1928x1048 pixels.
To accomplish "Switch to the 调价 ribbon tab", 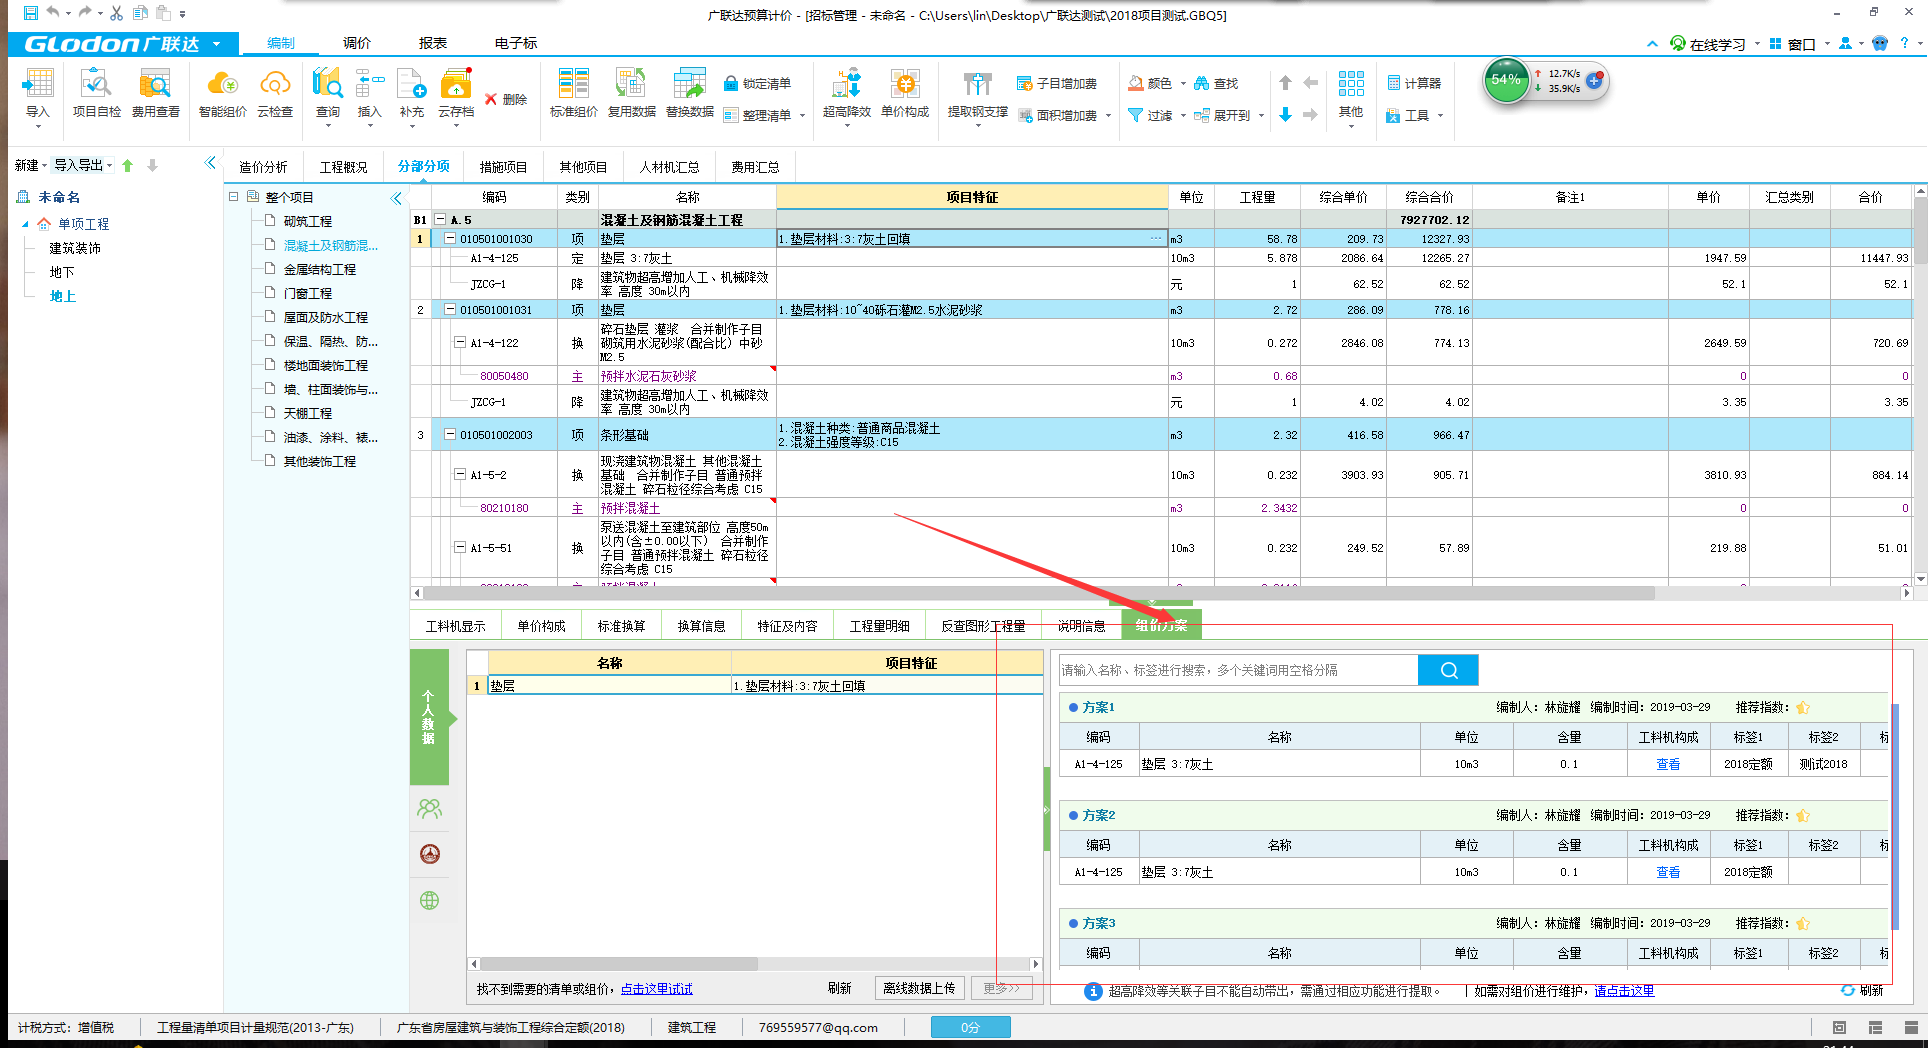I will point(356,43).
